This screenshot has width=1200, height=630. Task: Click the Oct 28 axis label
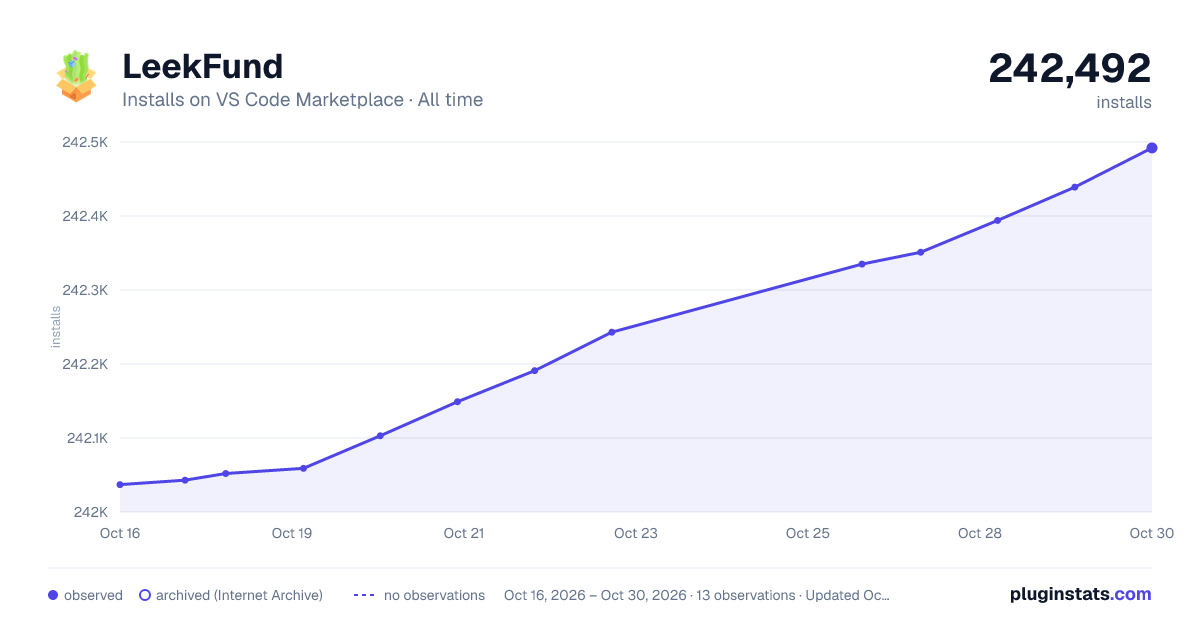coord(980,533)
